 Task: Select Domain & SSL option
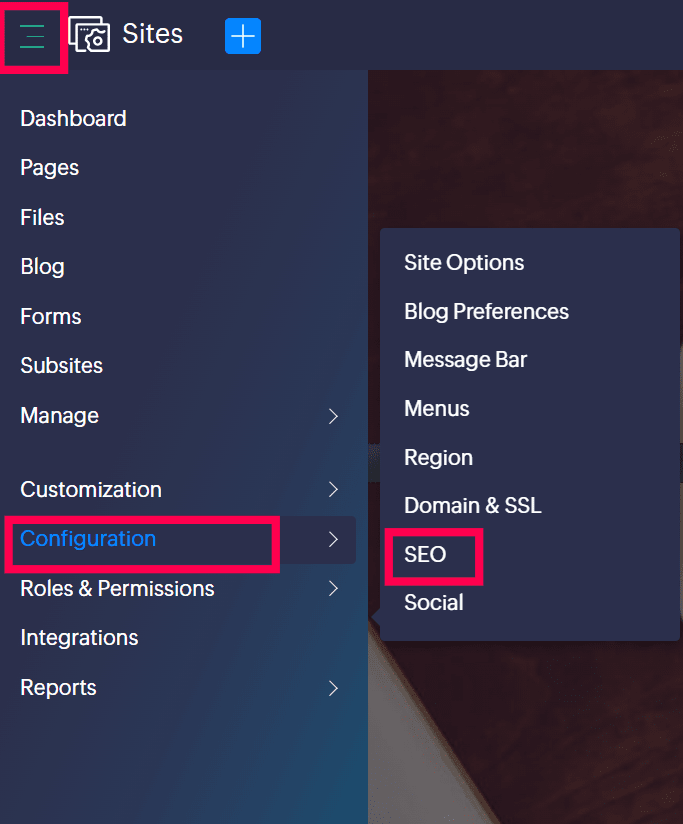click(x=473, y=506)
